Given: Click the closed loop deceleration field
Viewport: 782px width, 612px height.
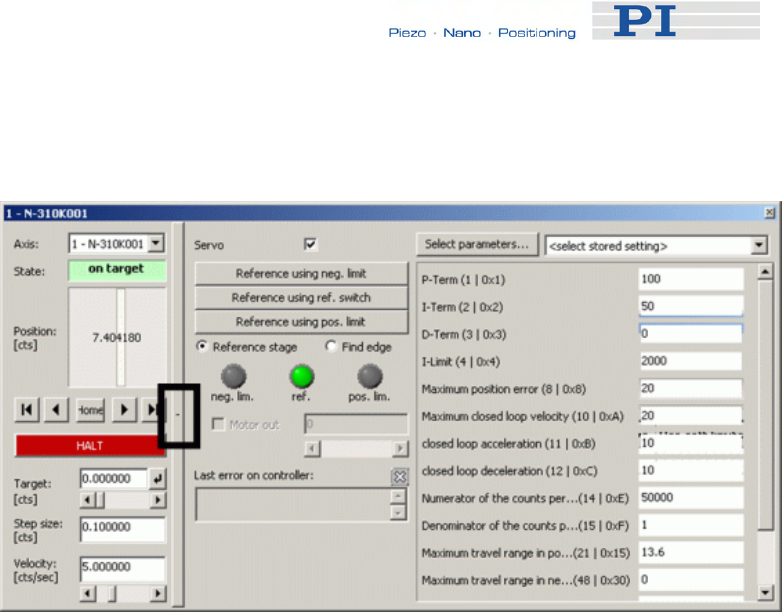Looking at the screenshot, I should [691, 470].
